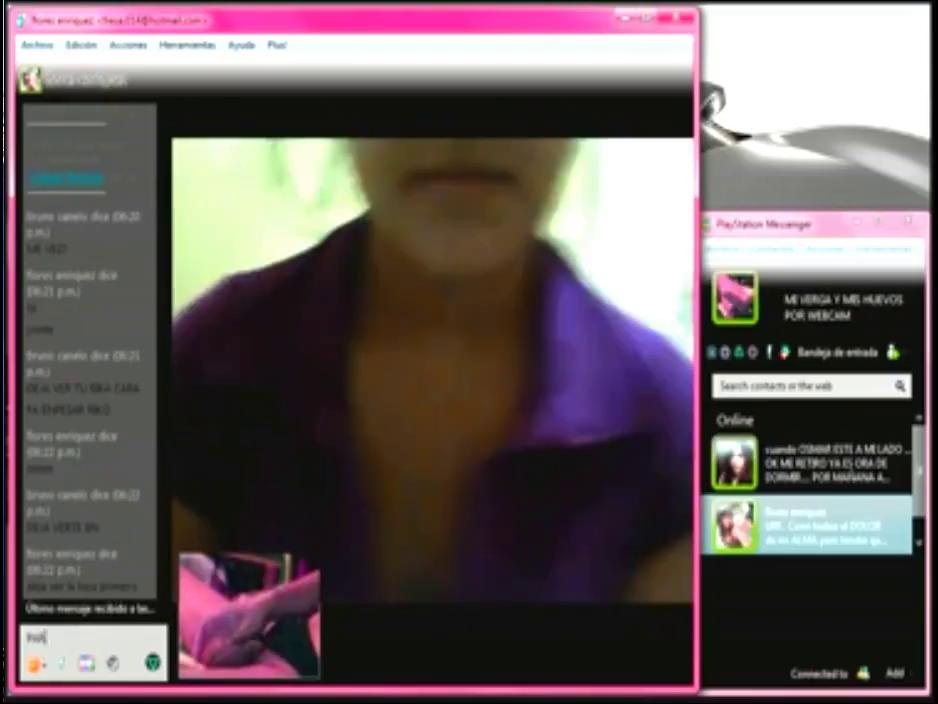938x704 pixels.
Task: Click the contact avatar in conversation header
Action: coord(30,80)
